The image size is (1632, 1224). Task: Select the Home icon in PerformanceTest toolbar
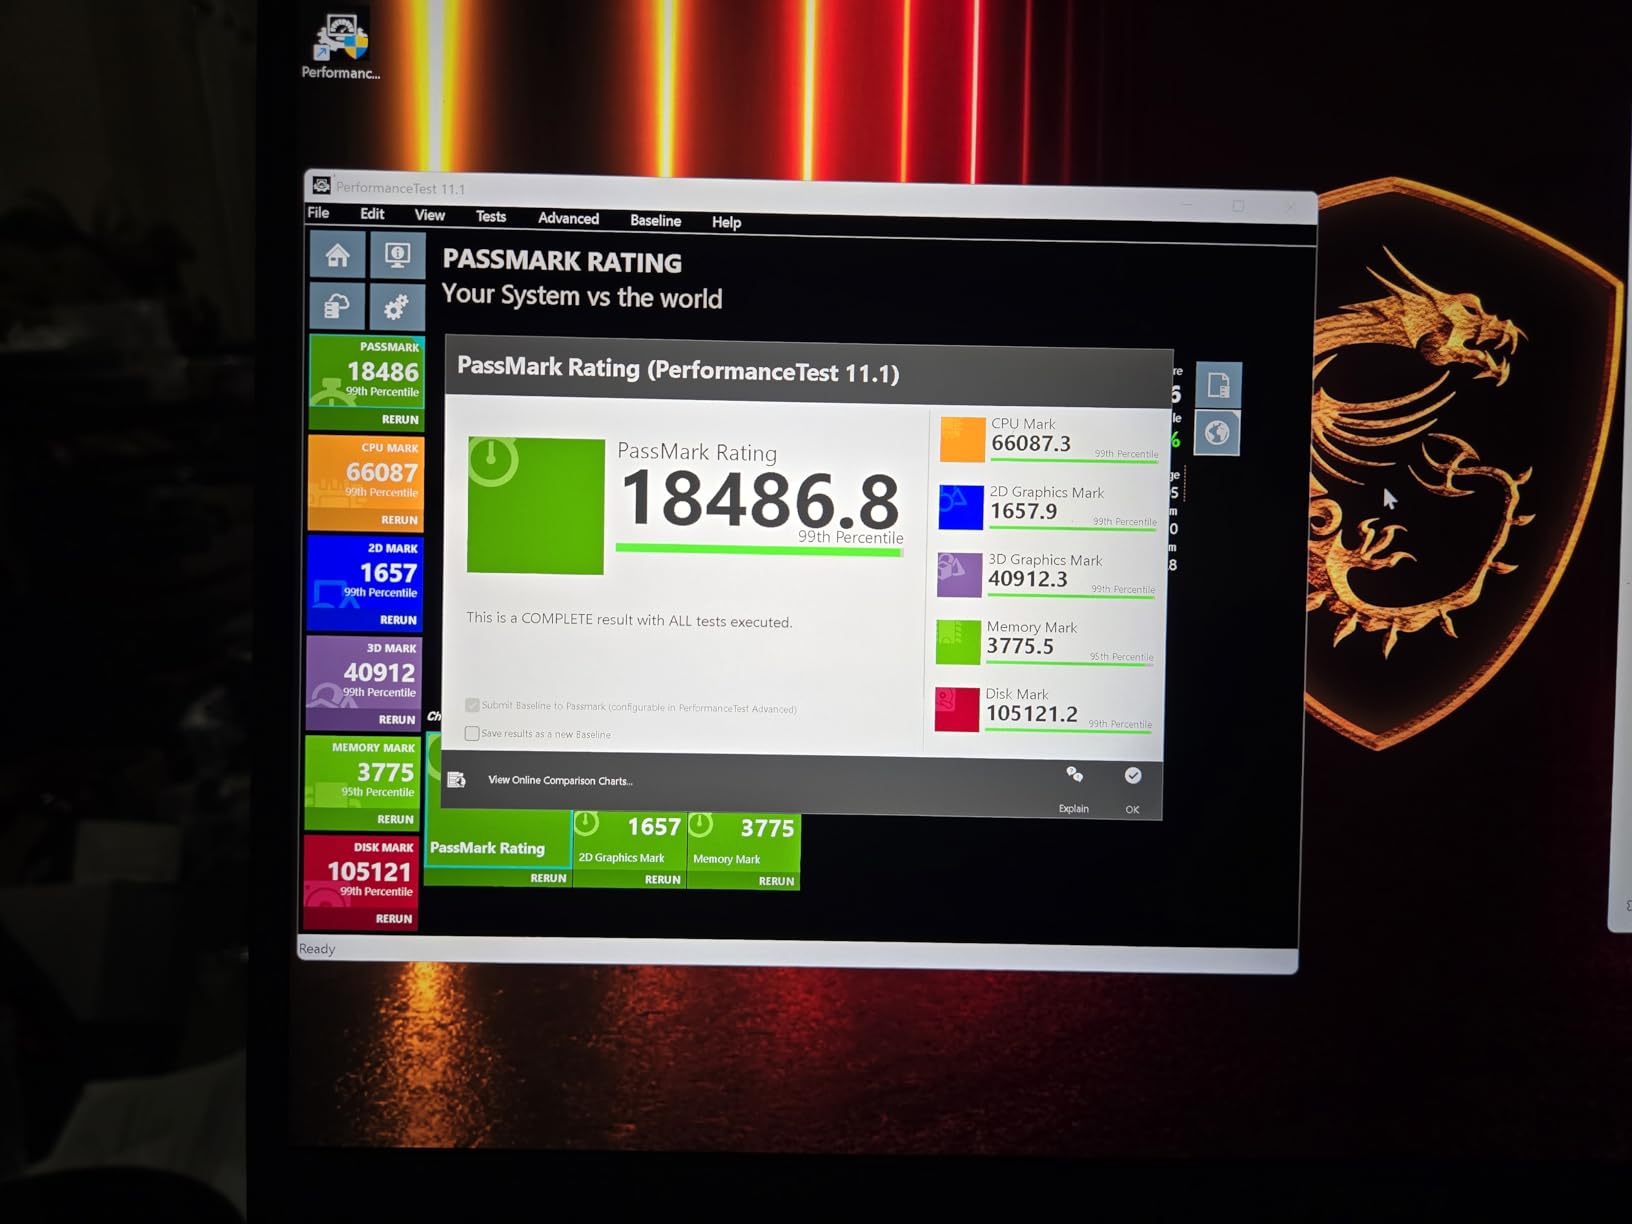(x=337, y=256)
